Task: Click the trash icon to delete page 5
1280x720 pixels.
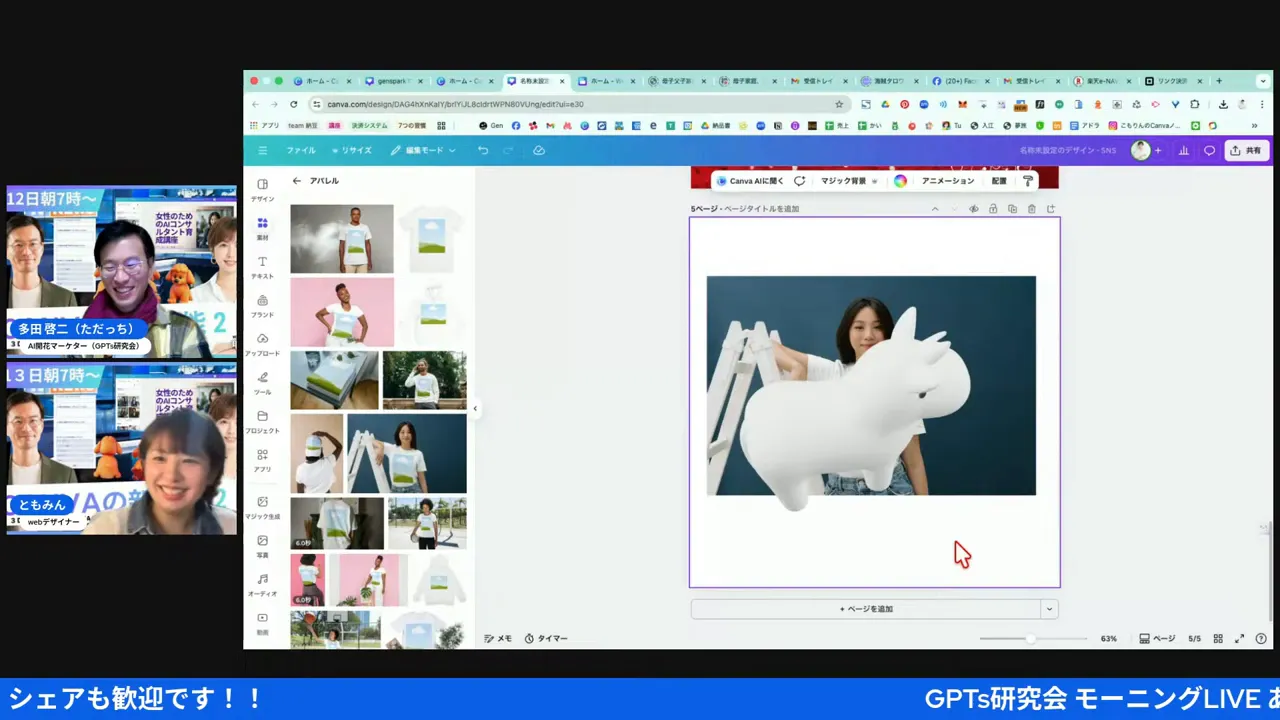Action: pyautogui.click(x=1032, y=209)
